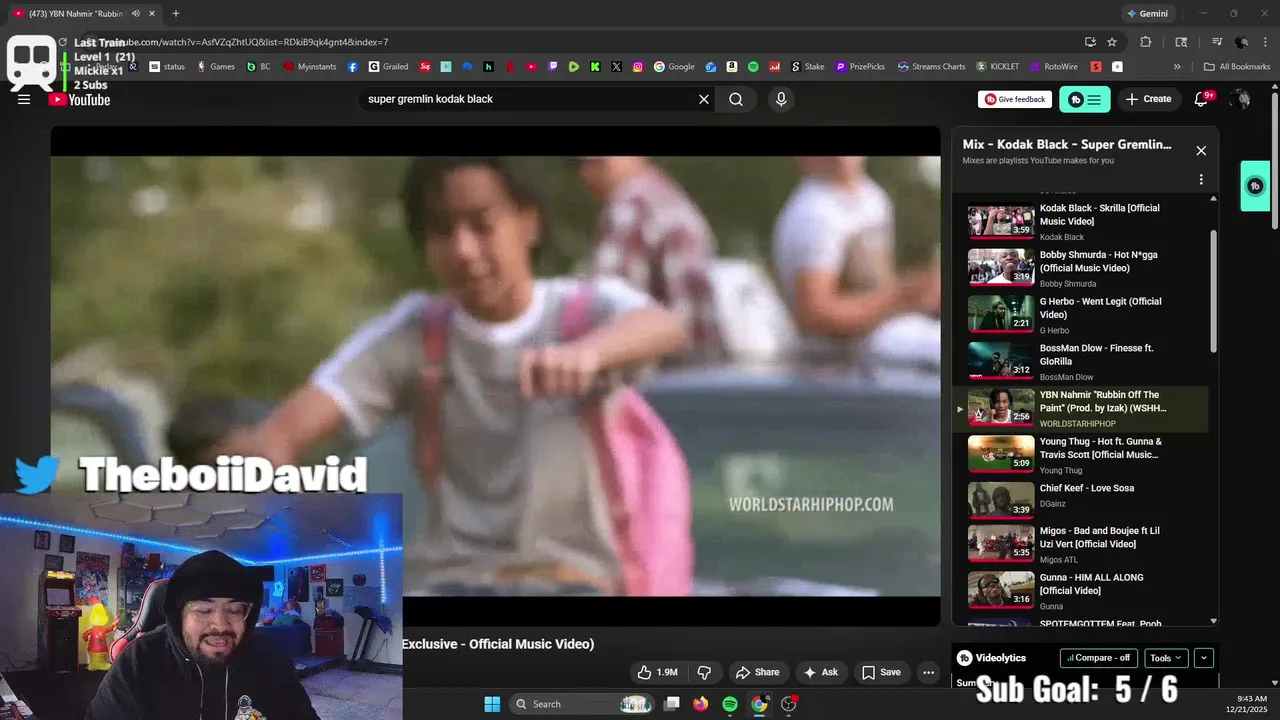Like the video with 1.9M thumbs up
Viewport: 1280px width, 720px height.
[657, 672]
